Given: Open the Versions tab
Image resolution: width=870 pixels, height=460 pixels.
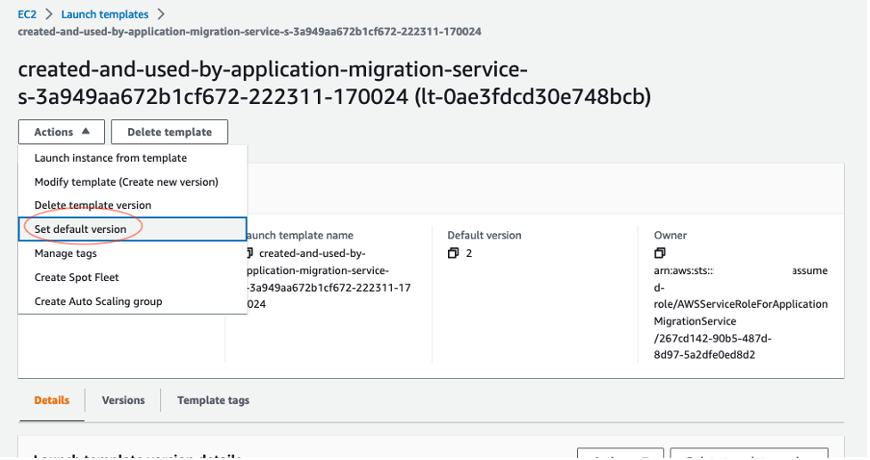Looking at the screenshot, I should click(123, 400).
